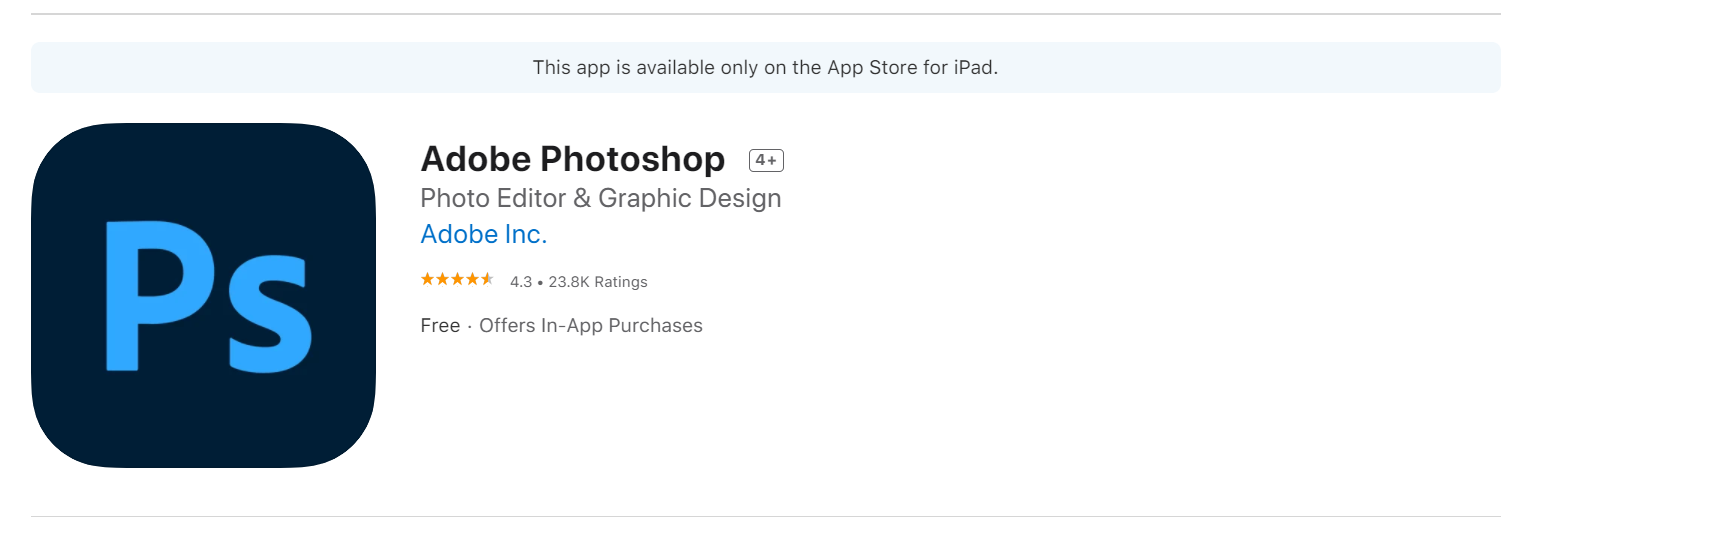Click the first orange rating star
Viewport: 1720px width, 540px height.
(x=427, y=280)
